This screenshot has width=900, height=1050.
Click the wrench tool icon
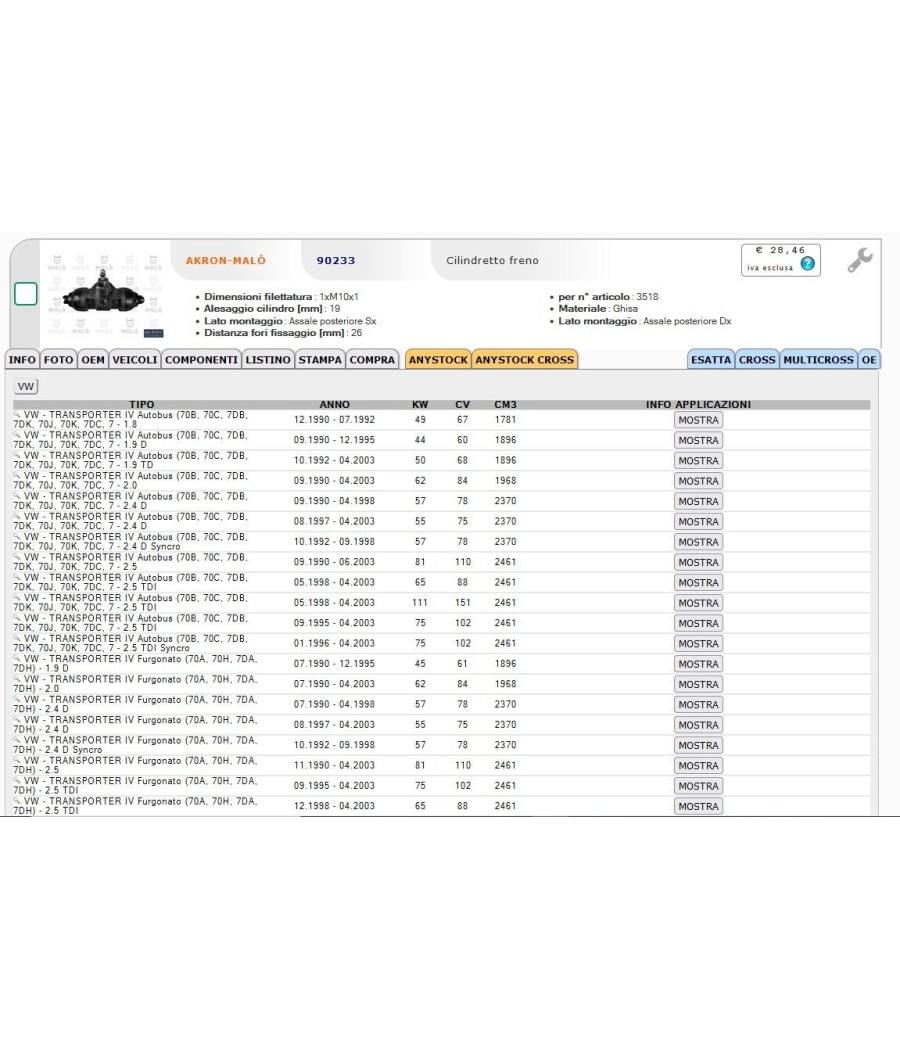pyautogui.click(x=860, y=260)
